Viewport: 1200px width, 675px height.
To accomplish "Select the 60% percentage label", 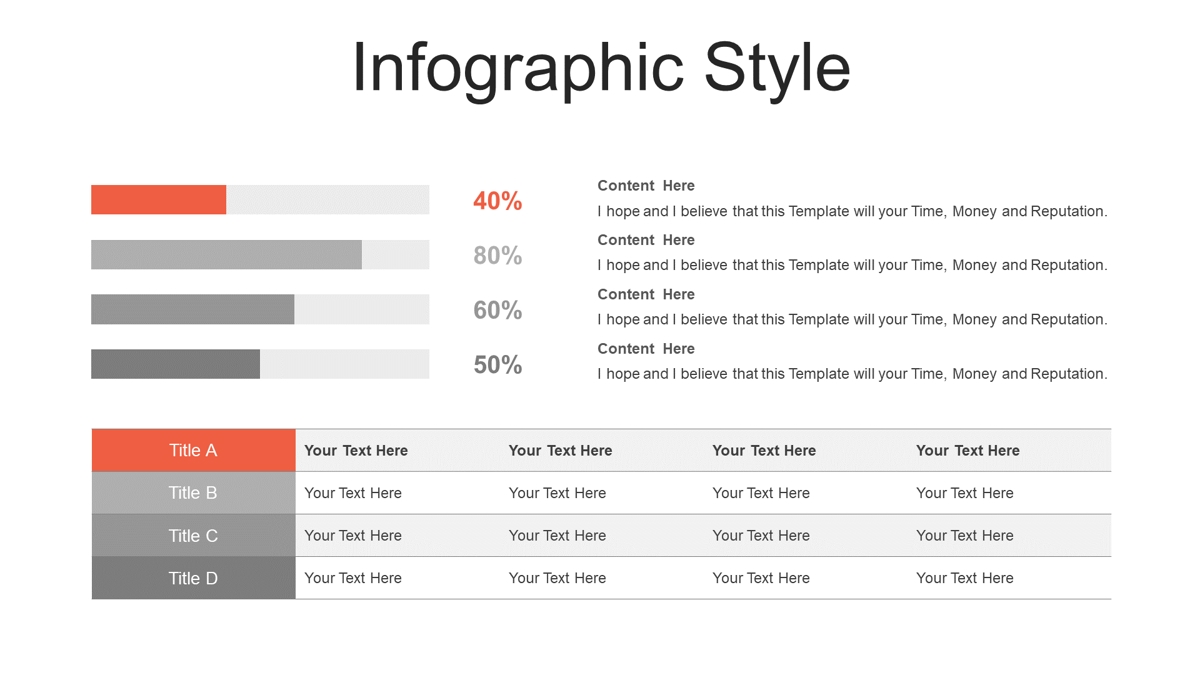I will click(x=498, y=310).
